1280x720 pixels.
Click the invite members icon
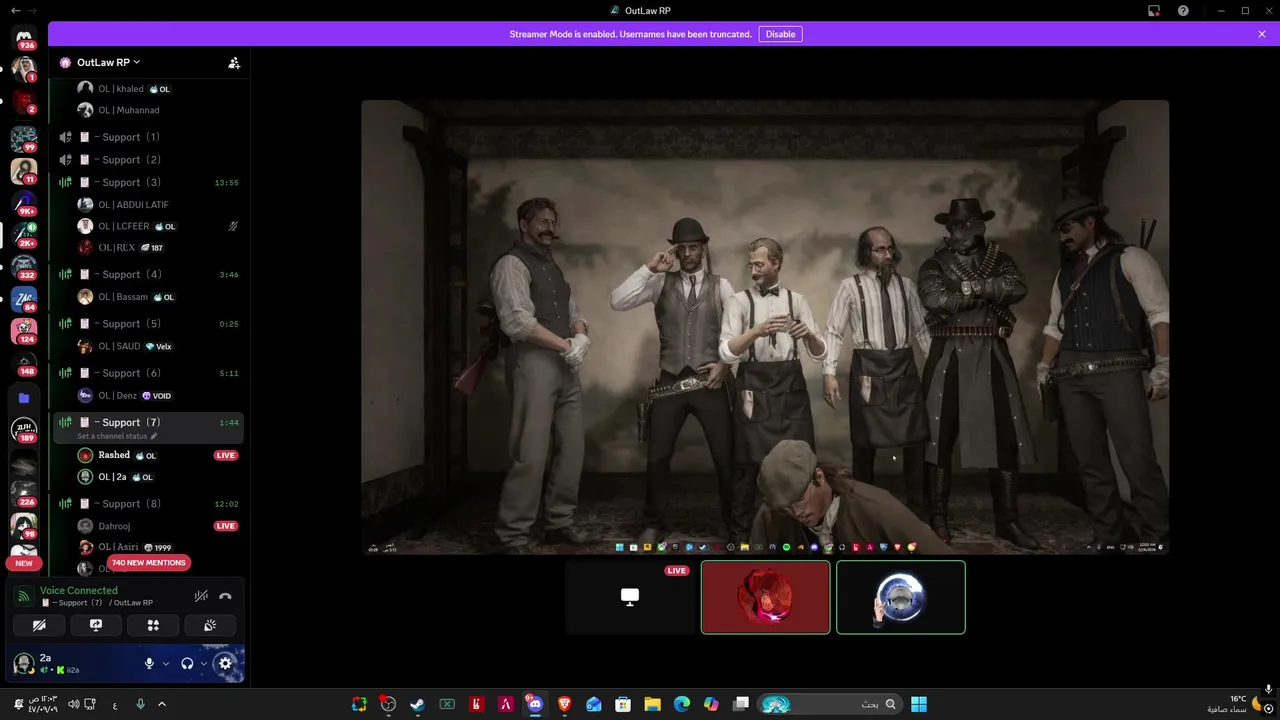point(234,62)
